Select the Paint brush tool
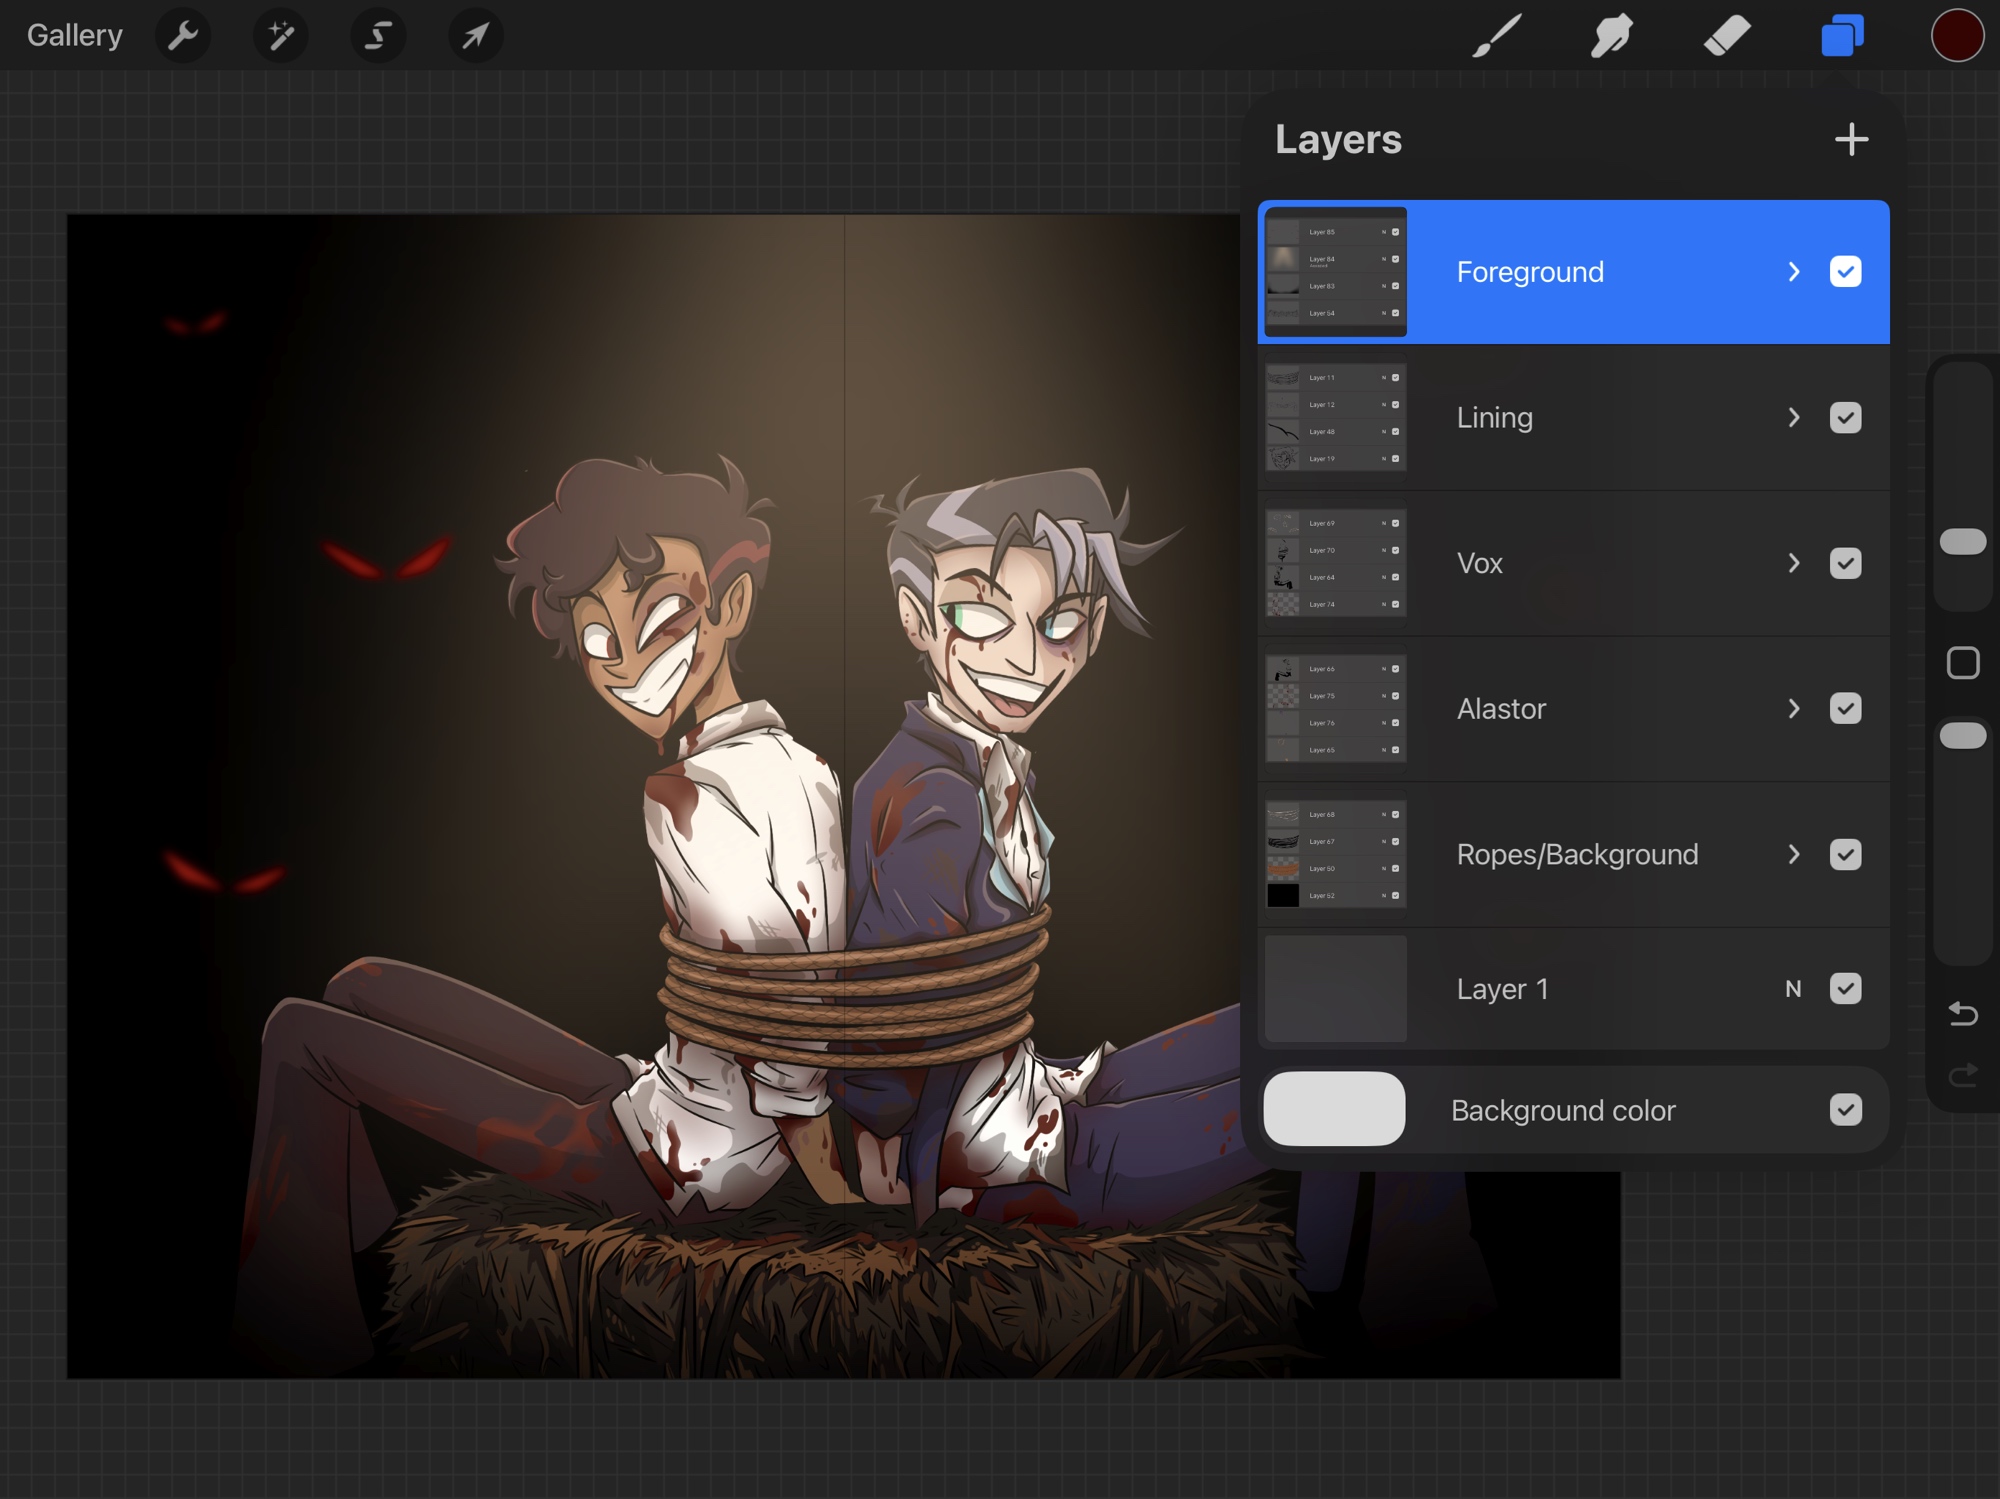The width and height of the screenshot is (2000, 1499). [1497, 36]
